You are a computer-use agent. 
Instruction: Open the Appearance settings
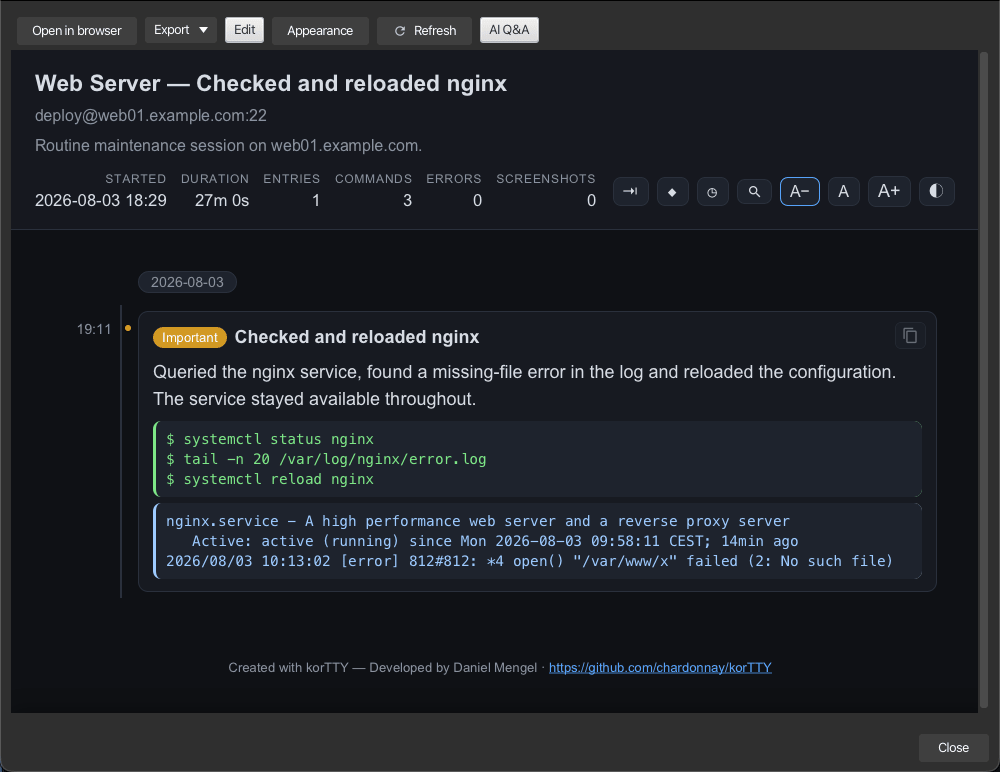[320, 31]
